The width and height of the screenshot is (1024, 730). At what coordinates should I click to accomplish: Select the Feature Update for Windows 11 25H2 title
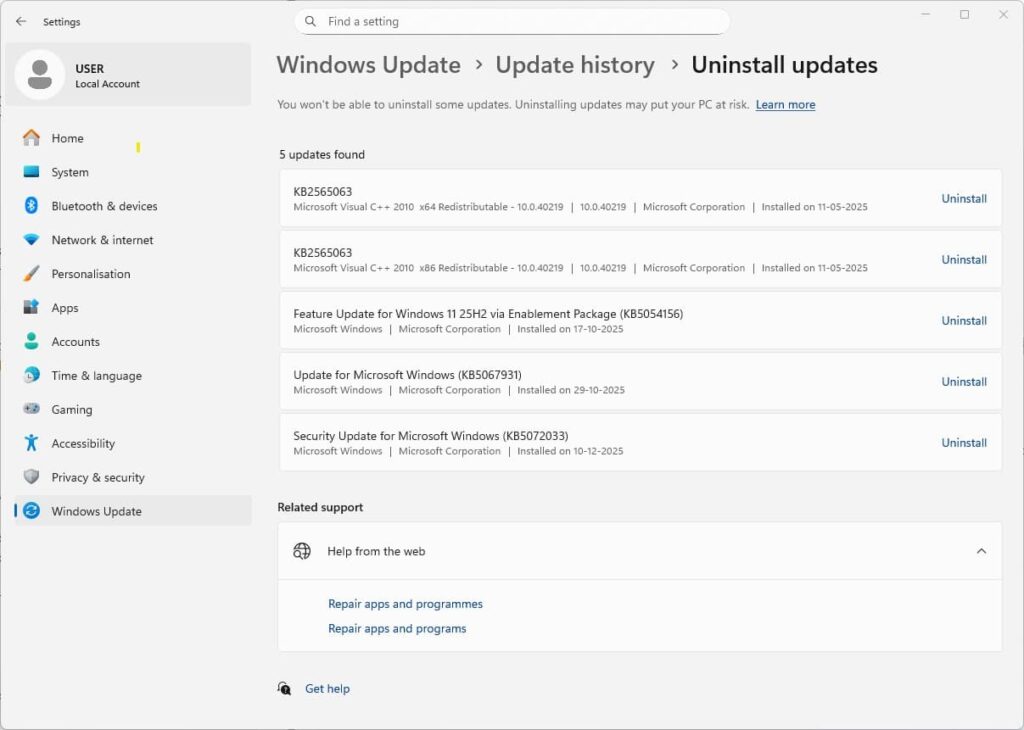click(x=488, y=313)
